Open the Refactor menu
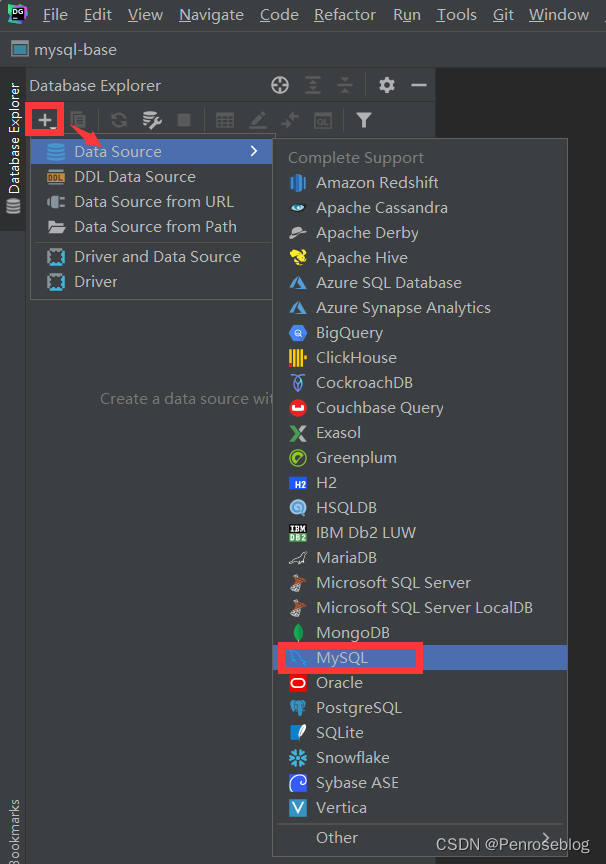Viewport: 606px width, 864px height. (345, 15)
